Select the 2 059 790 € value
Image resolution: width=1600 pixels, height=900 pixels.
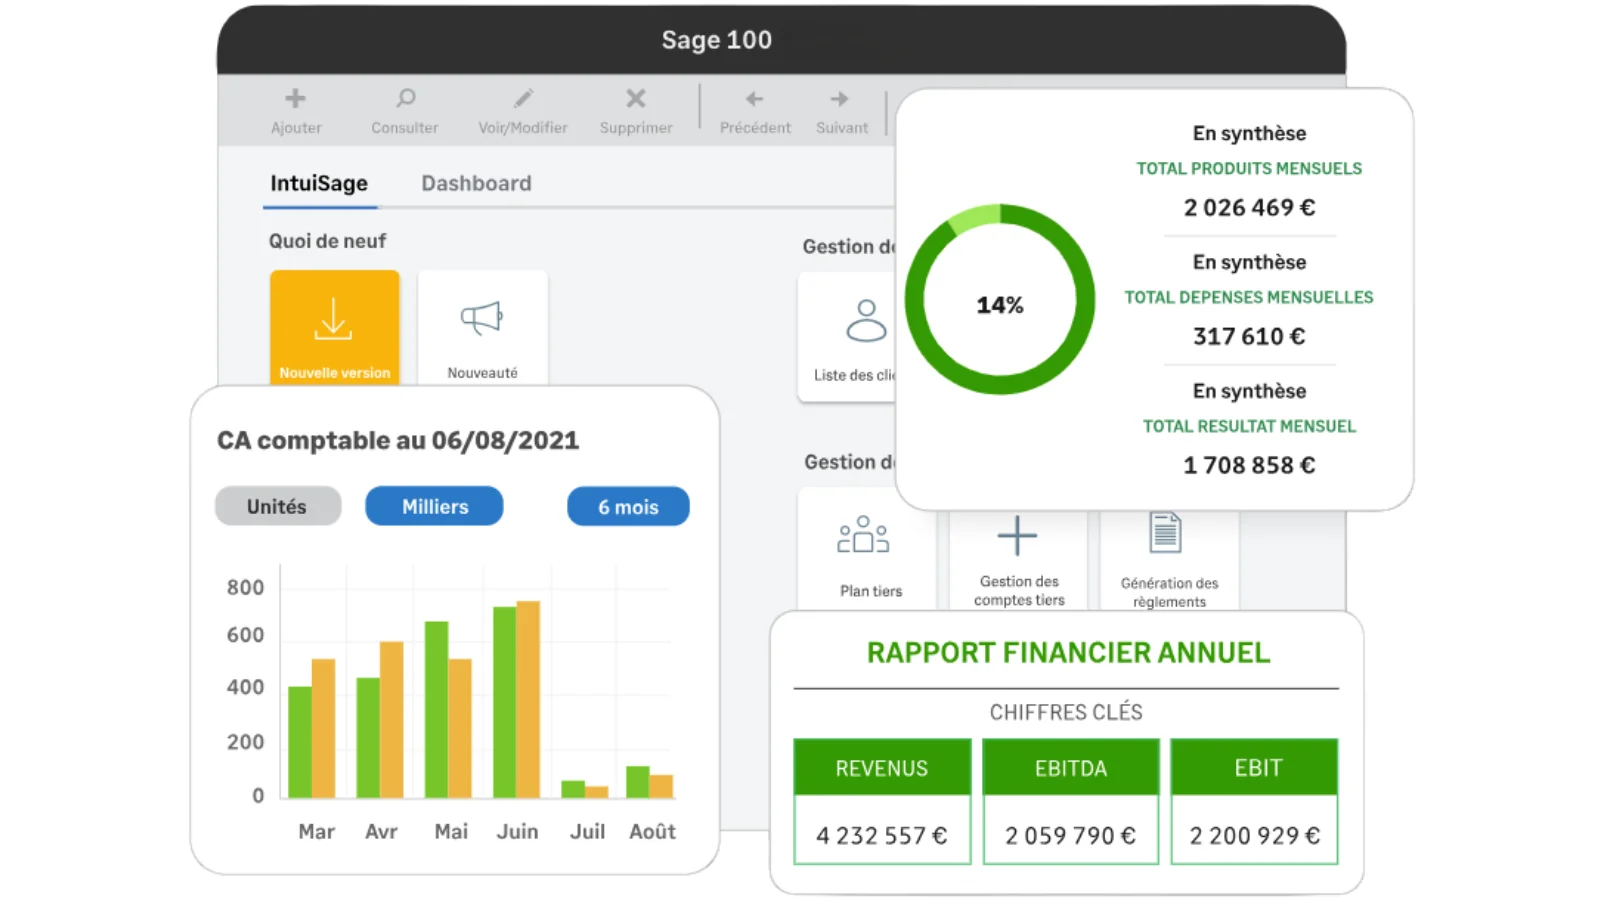1071,835
